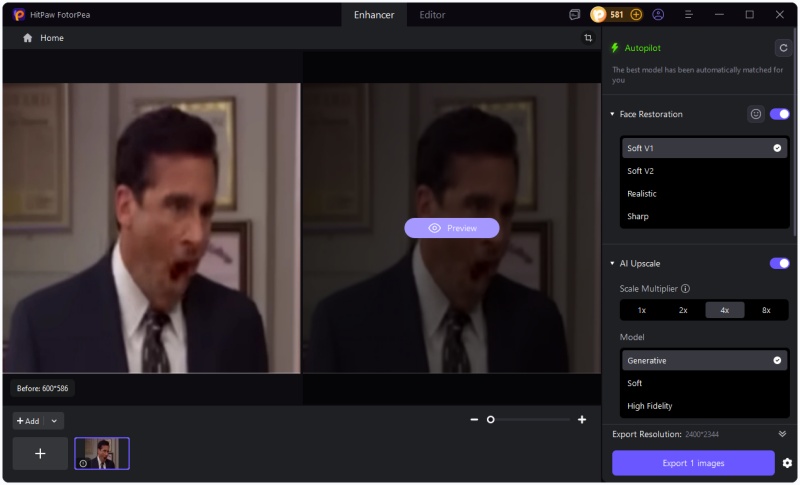Screen dimensions: 800x485
Task: Open the feedback message icon in title bar
Action: [574, 15]
